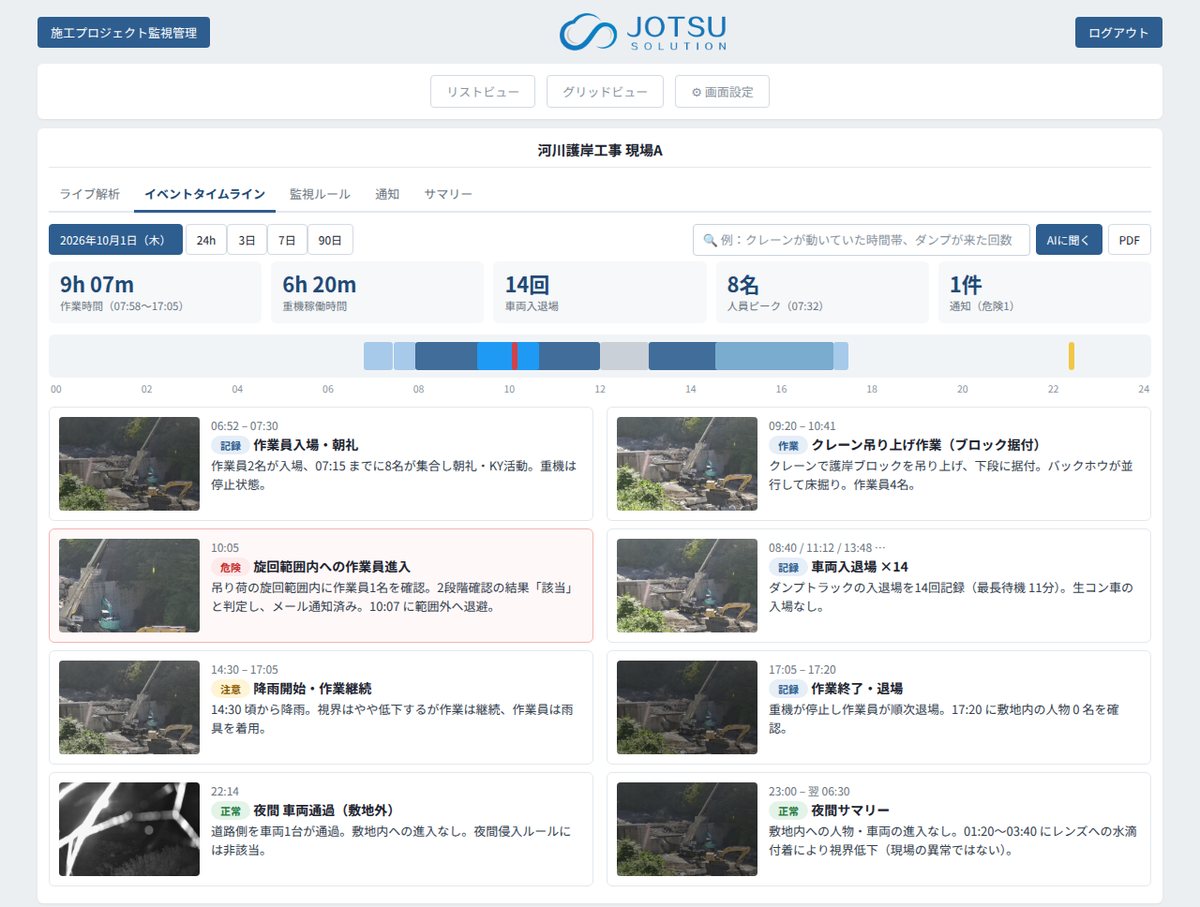Click the red danger marker on timeline
The image size is (1200, 907).
(514, 356)
